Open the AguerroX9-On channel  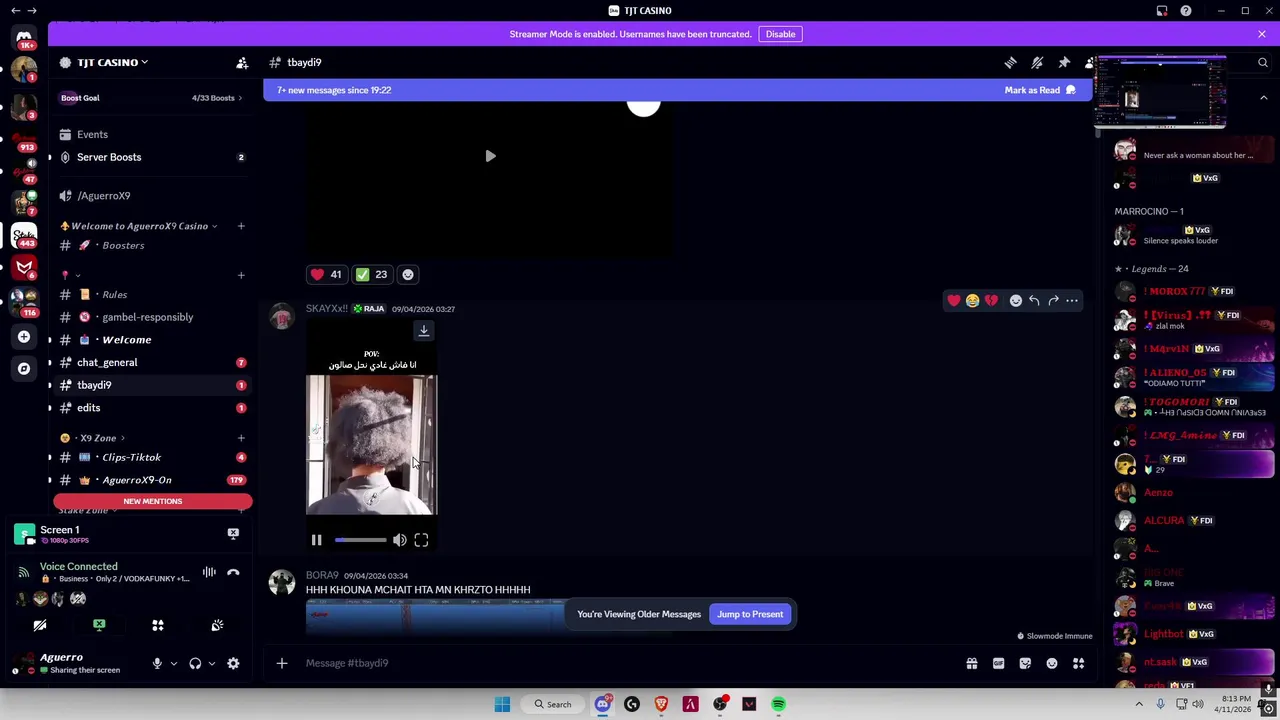tap(153, 480)
